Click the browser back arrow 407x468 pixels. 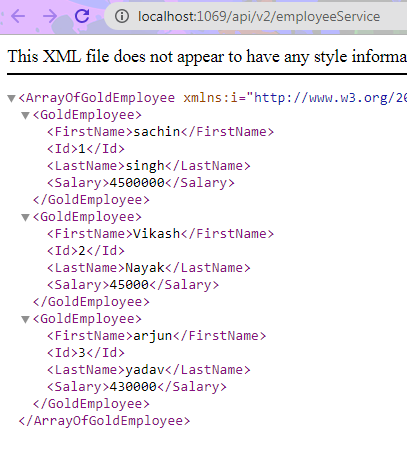pyautogui.click(x=18, y=16)
